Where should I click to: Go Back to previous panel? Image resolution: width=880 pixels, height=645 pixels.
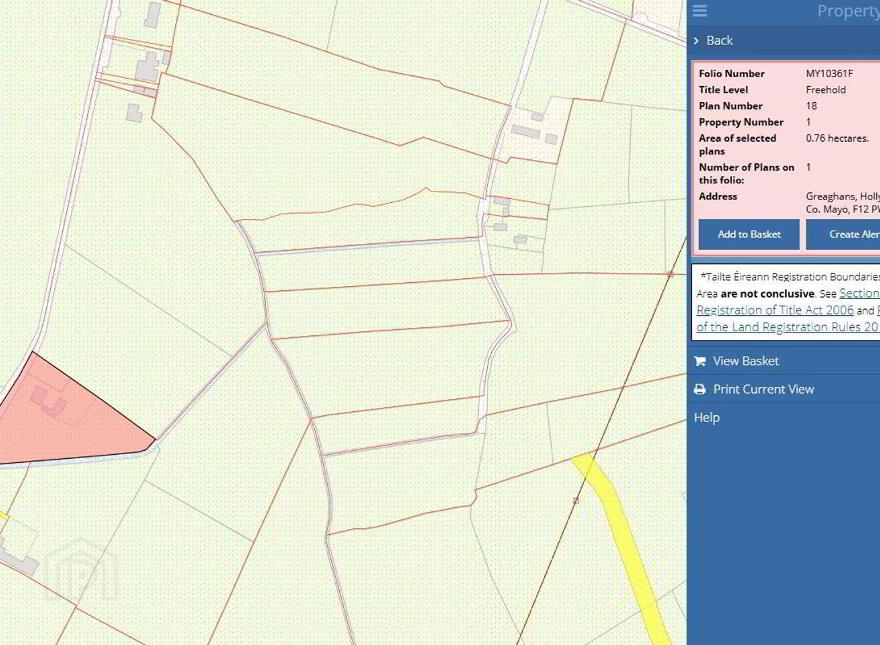(719, 40)
